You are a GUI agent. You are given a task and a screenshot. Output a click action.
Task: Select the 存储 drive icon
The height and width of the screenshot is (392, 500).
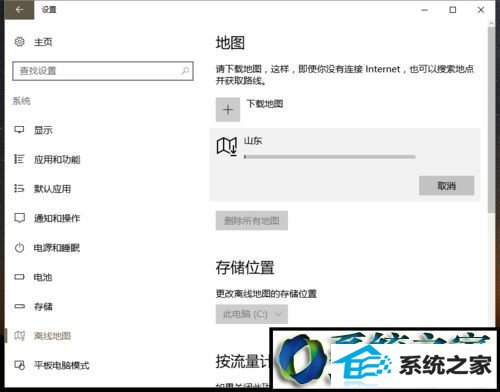point(19,306)
